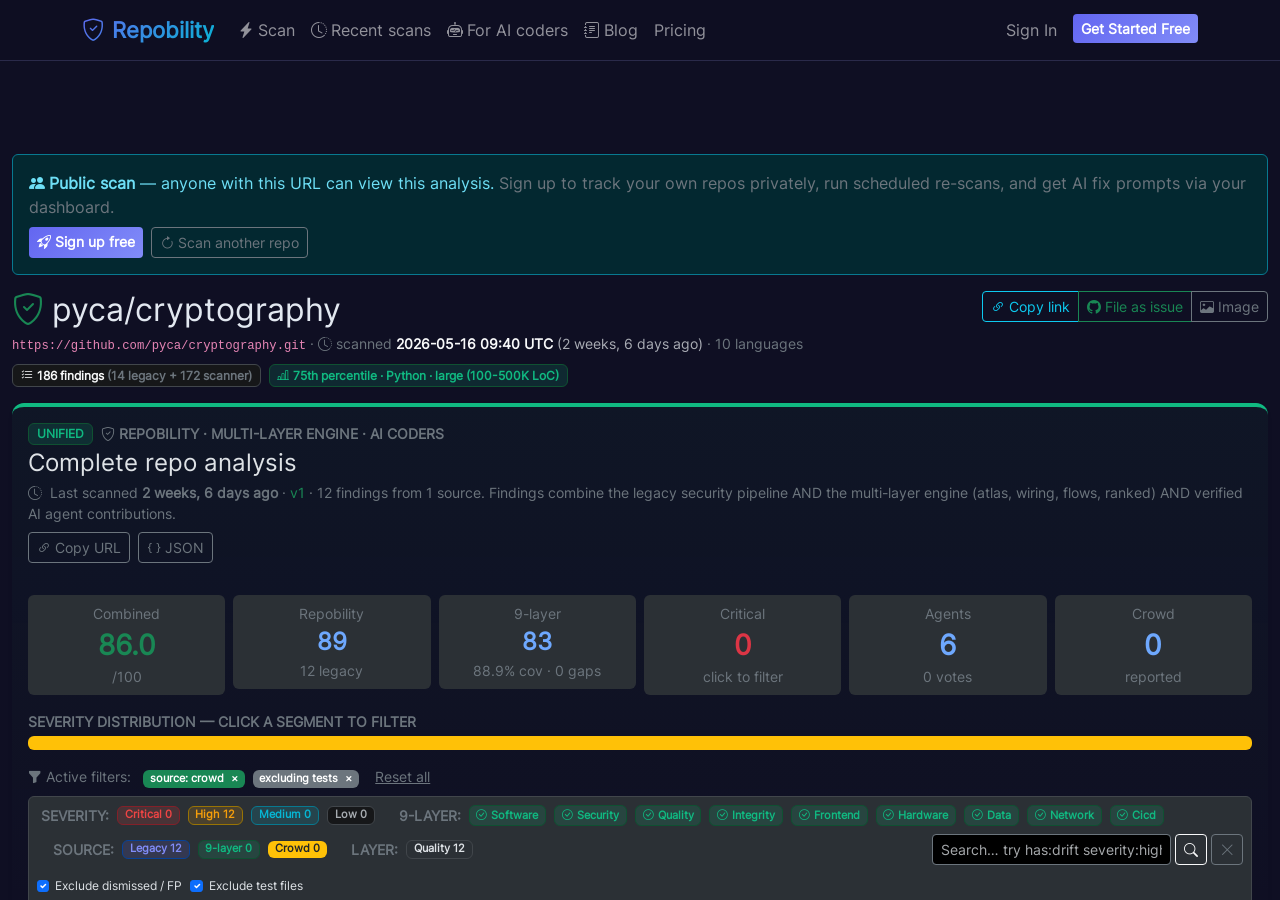
Task: Toggle the High 12 severity filter
Action: point(215,815)
